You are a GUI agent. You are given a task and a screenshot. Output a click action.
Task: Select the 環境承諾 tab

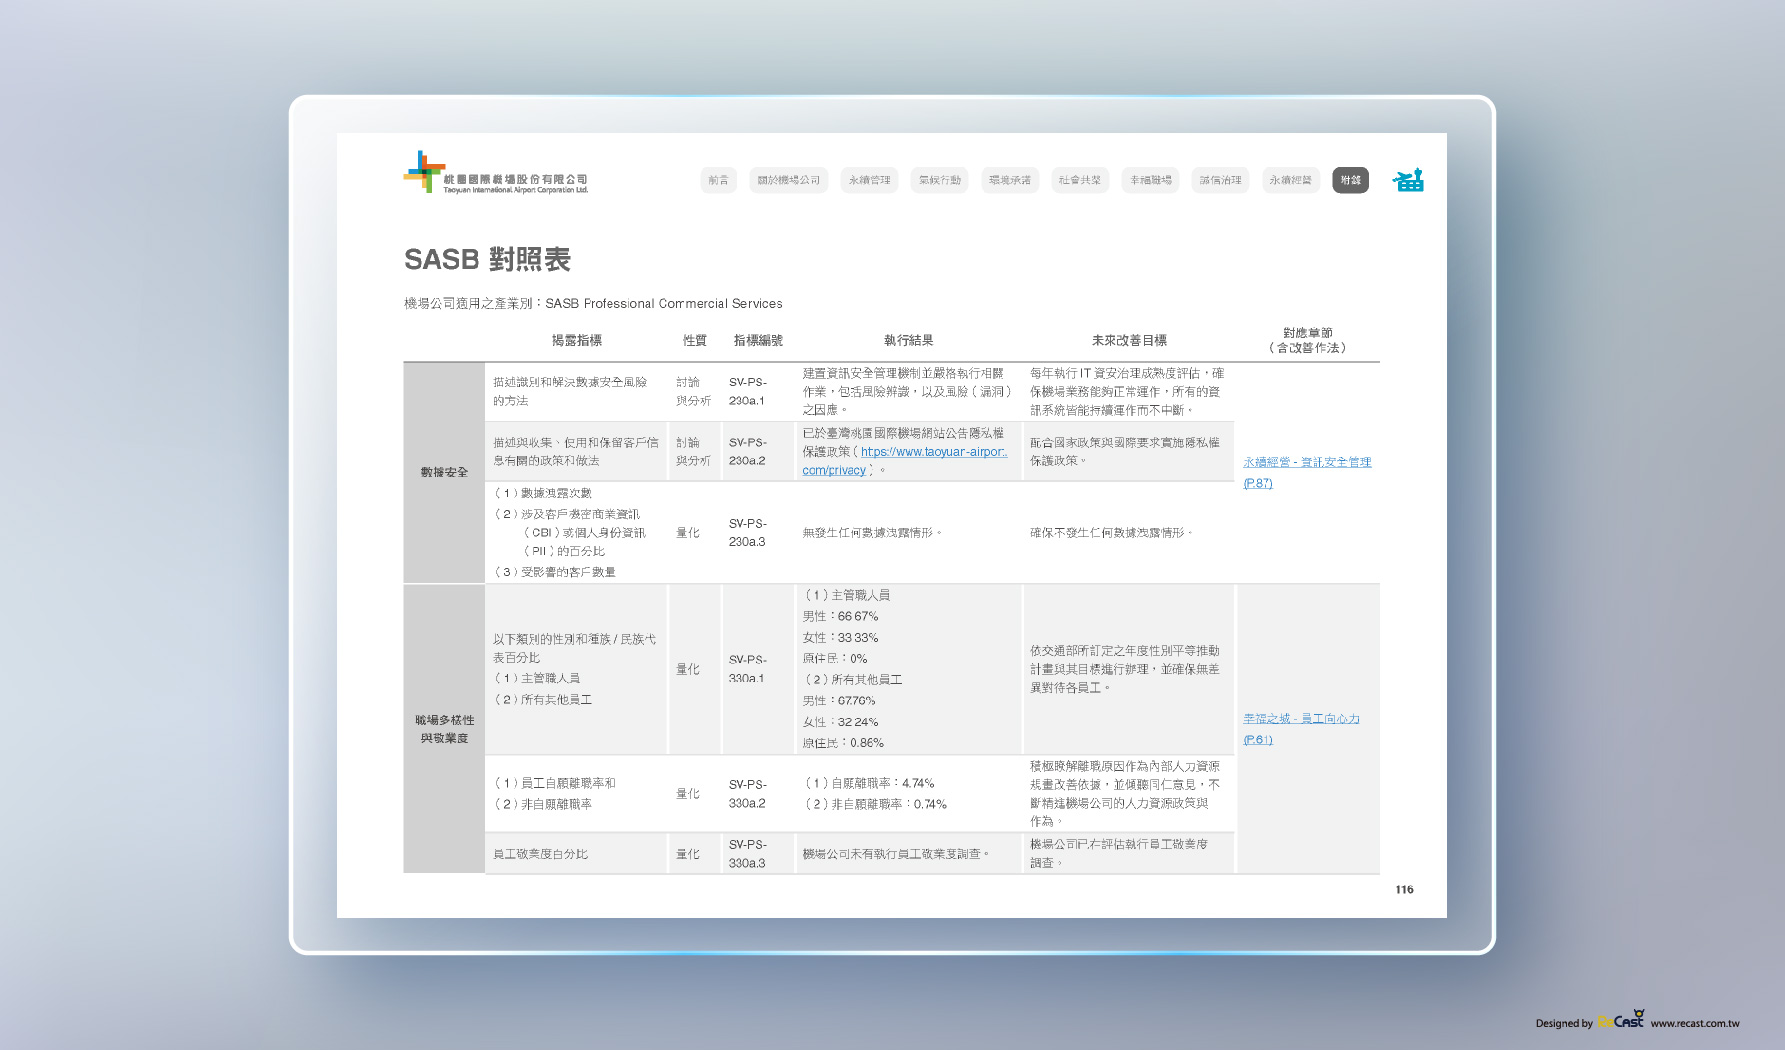(1010, 180)
